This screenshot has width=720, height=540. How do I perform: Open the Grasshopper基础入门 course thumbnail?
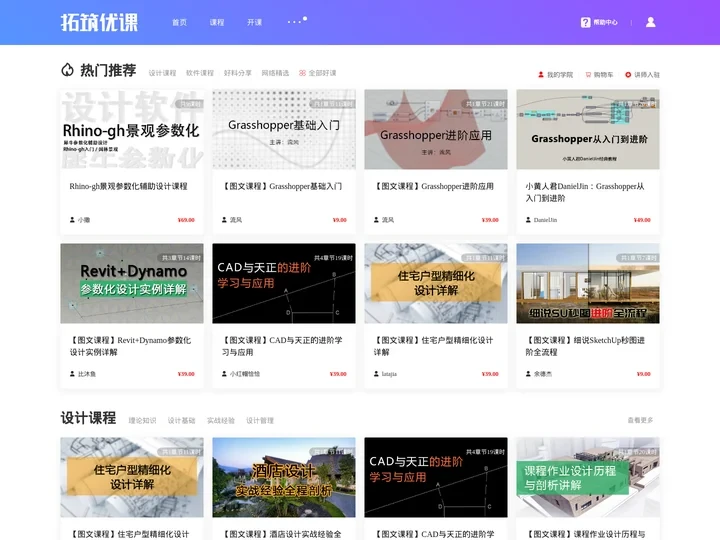pos(284,129)
